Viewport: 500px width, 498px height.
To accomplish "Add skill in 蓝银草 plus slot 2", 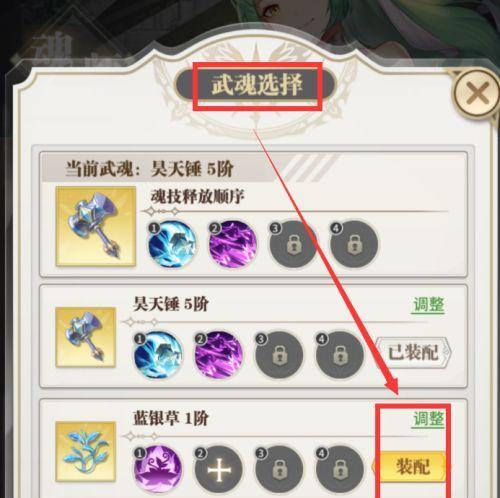I will pos(219,469).
